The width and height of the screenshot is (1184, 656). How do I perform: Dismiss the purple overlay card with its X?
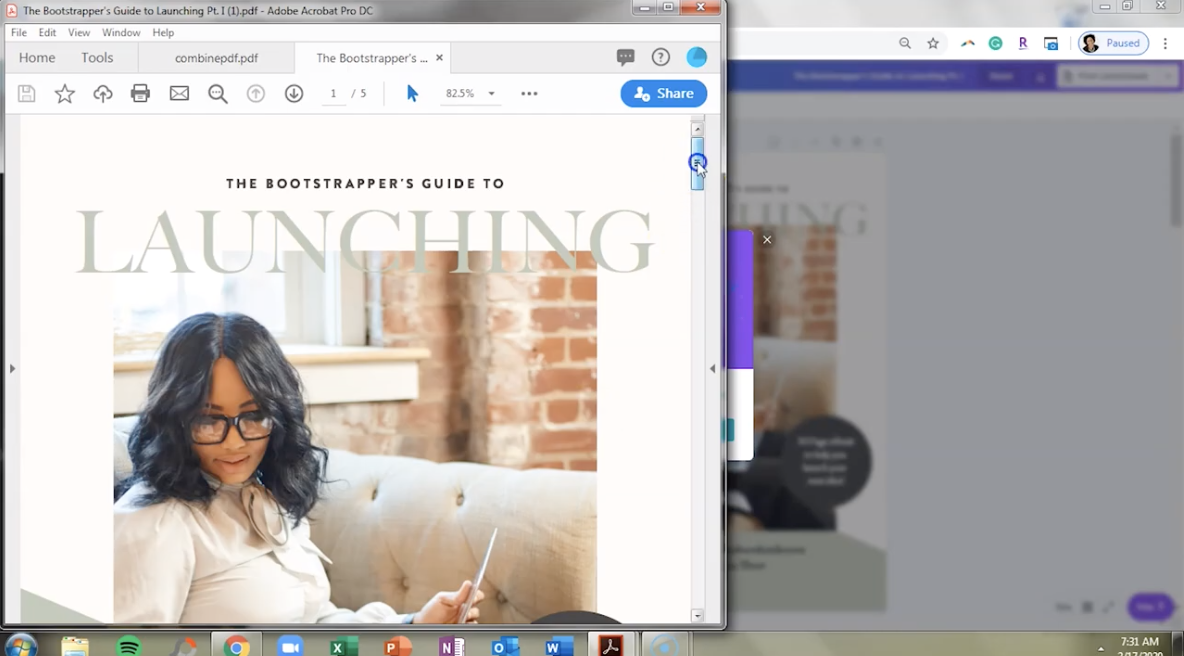(767, 240)
